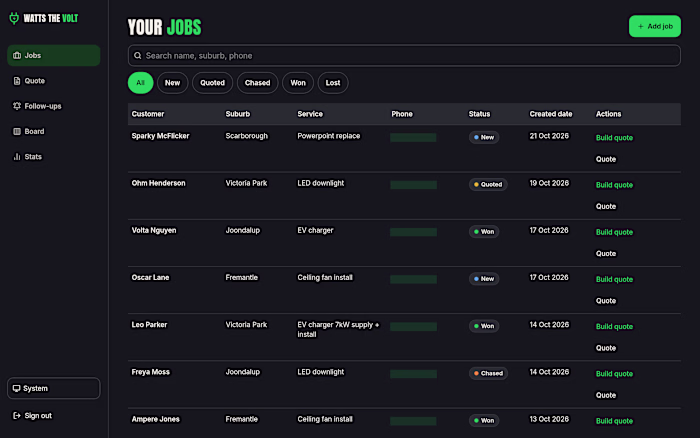The width and height of the screenshot is (700, 438).
Task: Click customer name Leo Parker
Action: pos(149,325)
